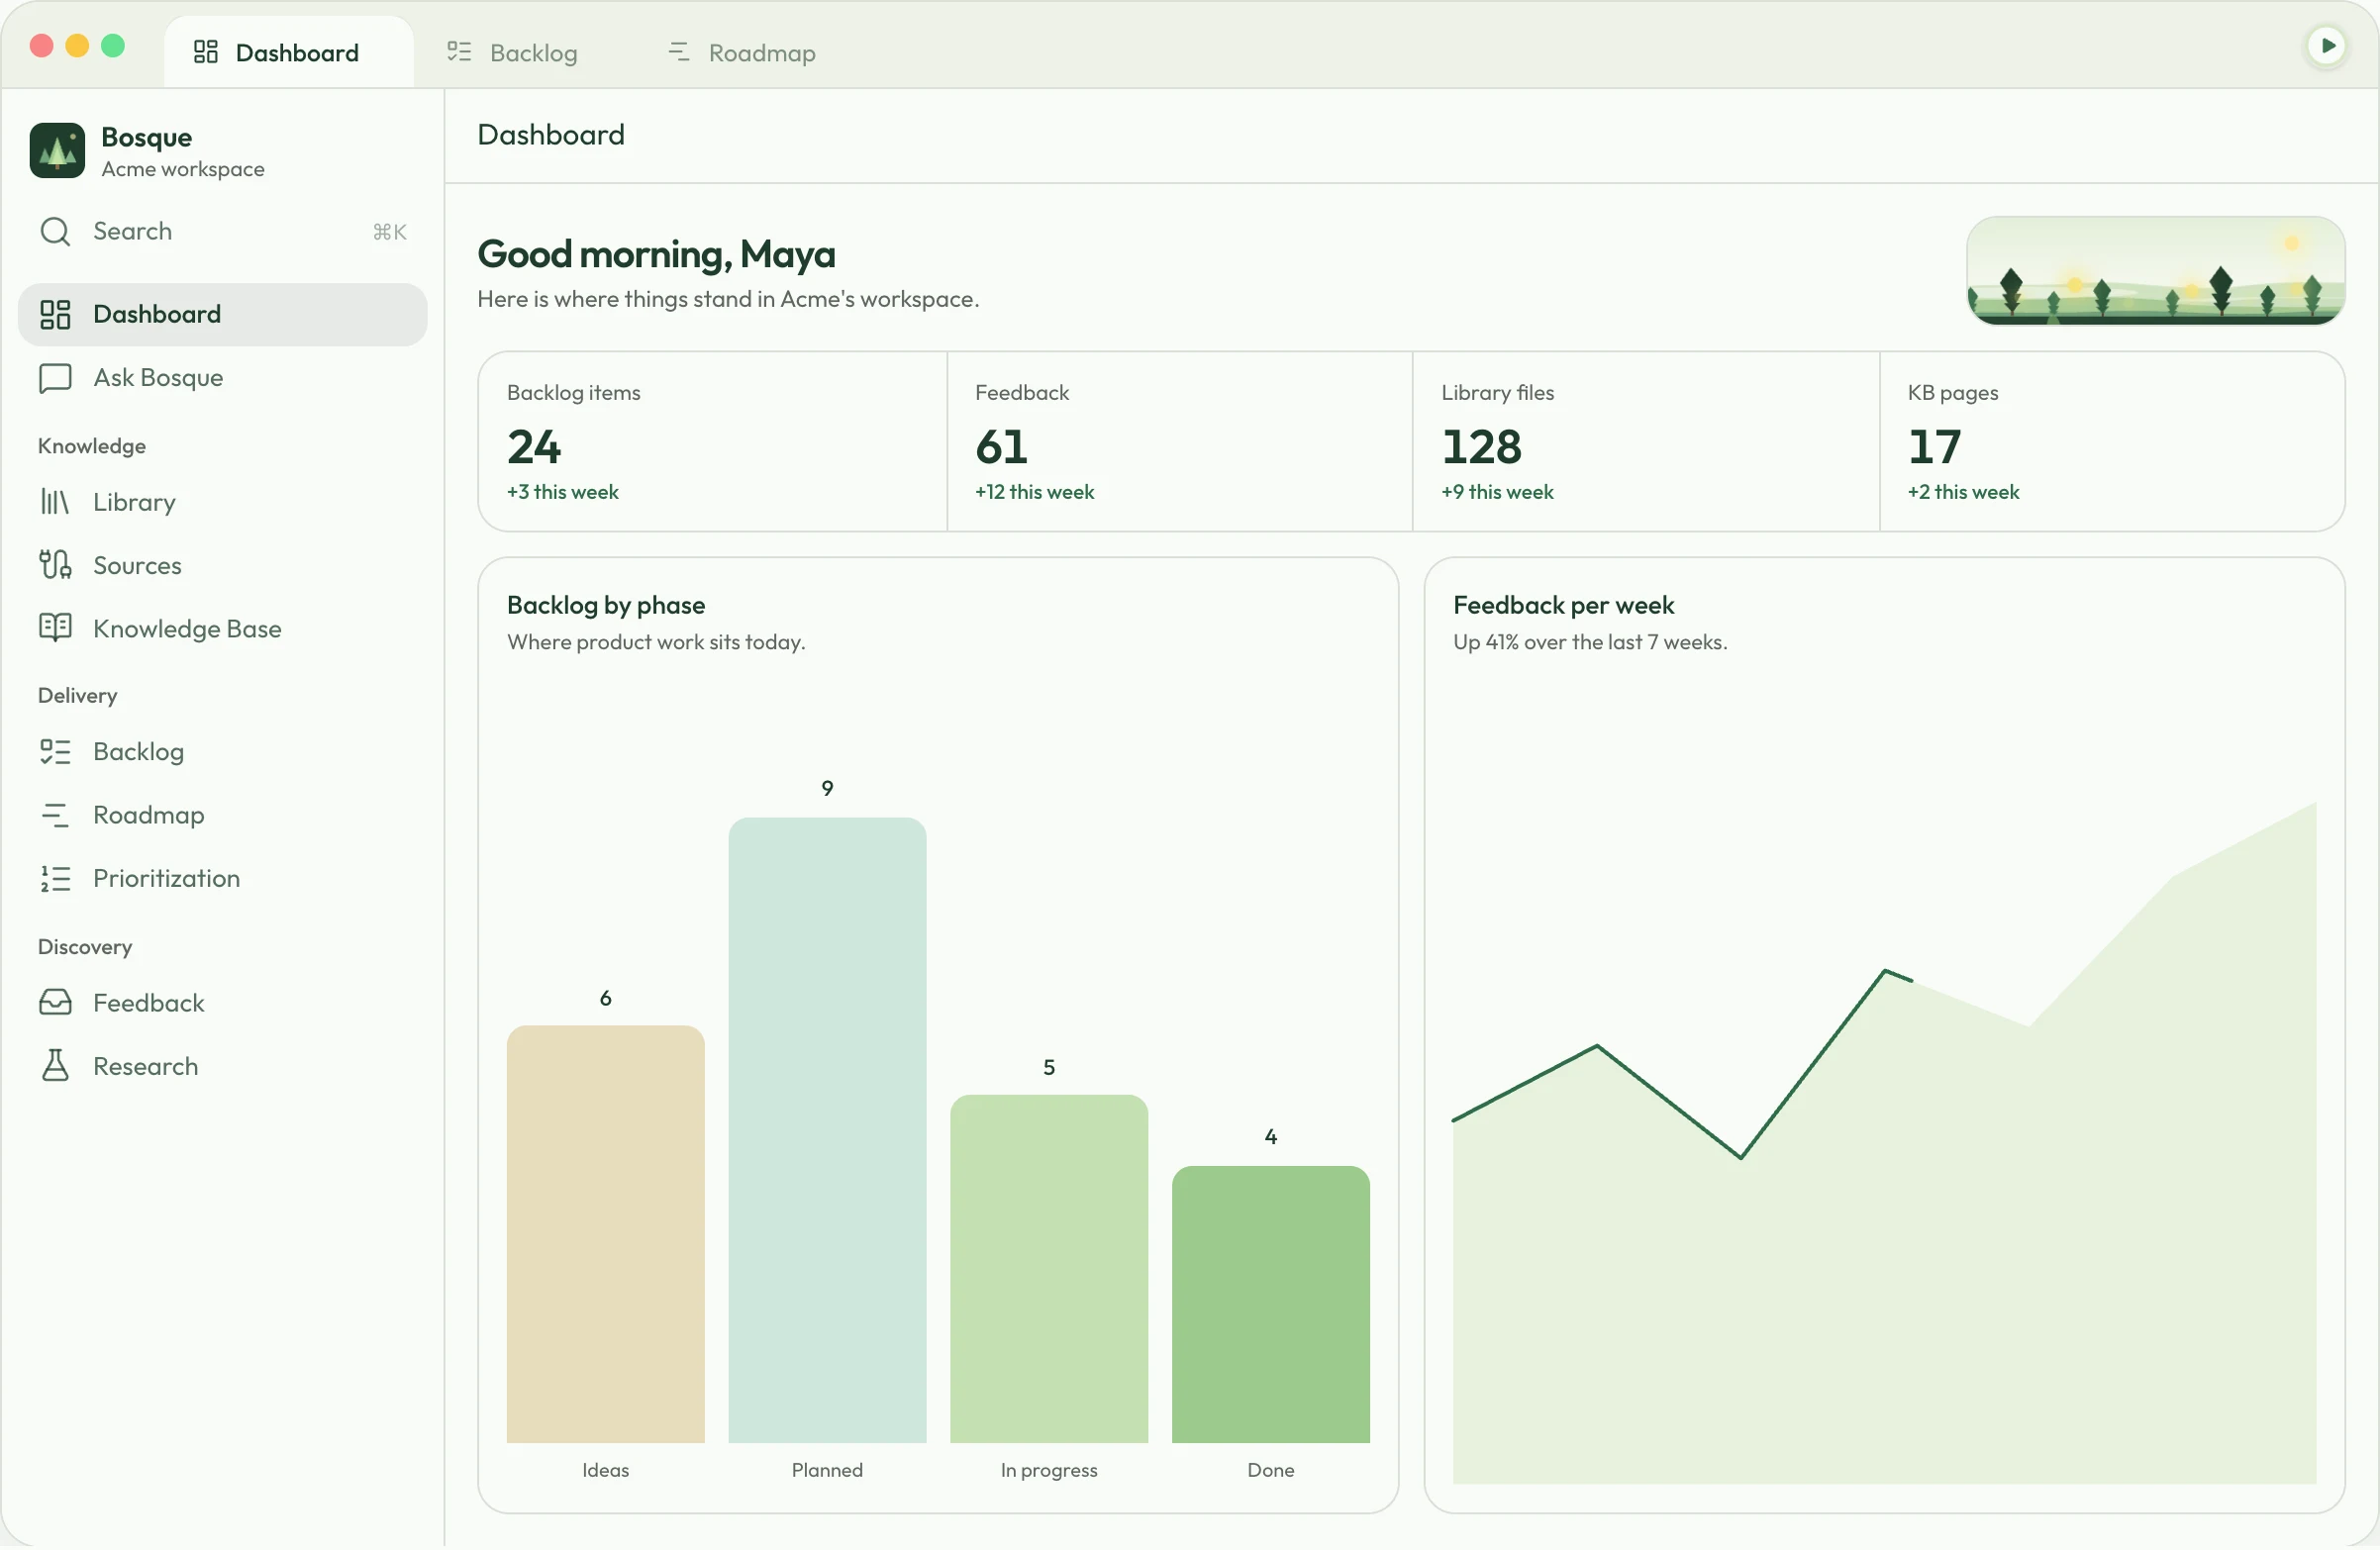
Task: Click the forest landscape banner image
Action: pos(2156,271)
